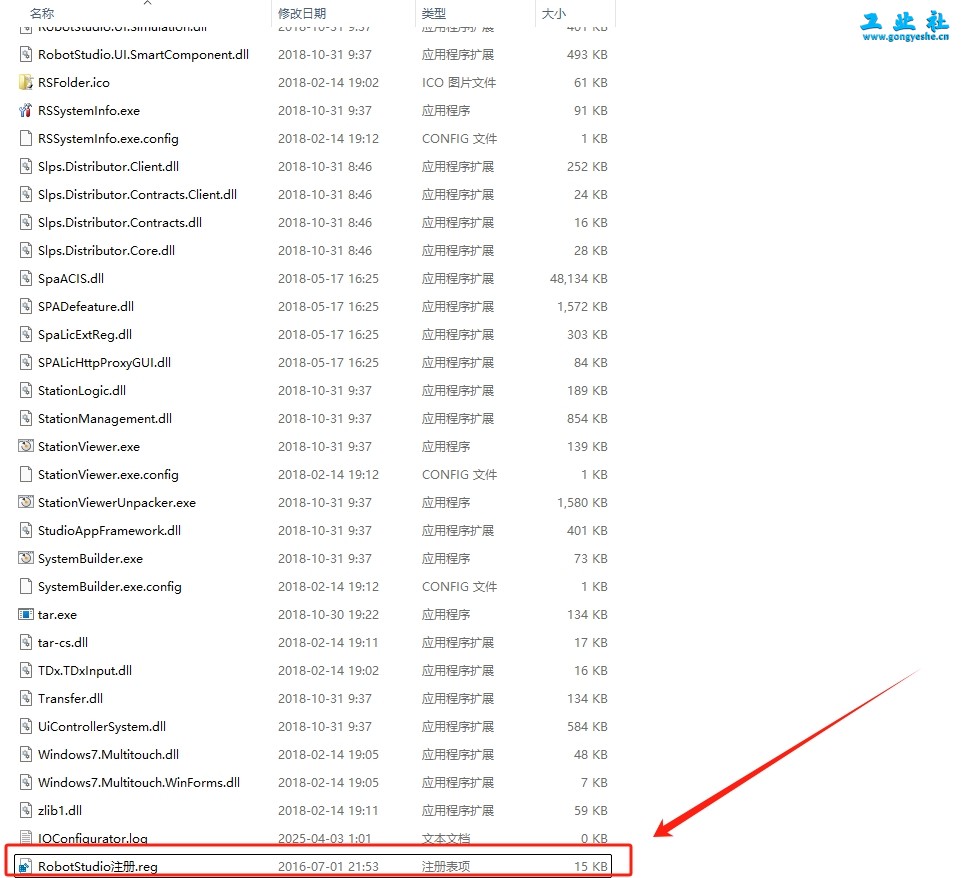Image resolution: width=965 pixels, height=878 pixels.
Task: Click the RSFolder.ico folder icon
Action: [x=25, y=82]
